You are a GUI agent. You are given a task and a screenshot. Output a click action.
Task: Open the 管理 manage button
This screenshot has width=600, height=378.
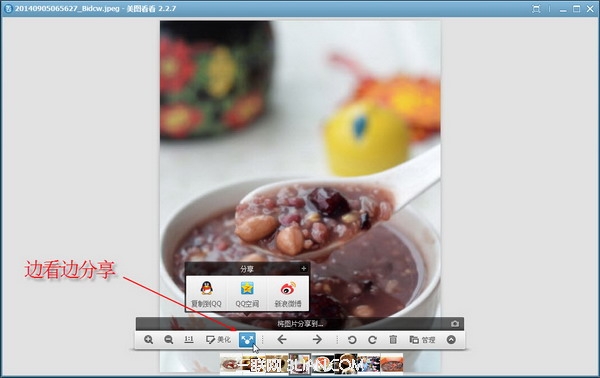[422, 339]
